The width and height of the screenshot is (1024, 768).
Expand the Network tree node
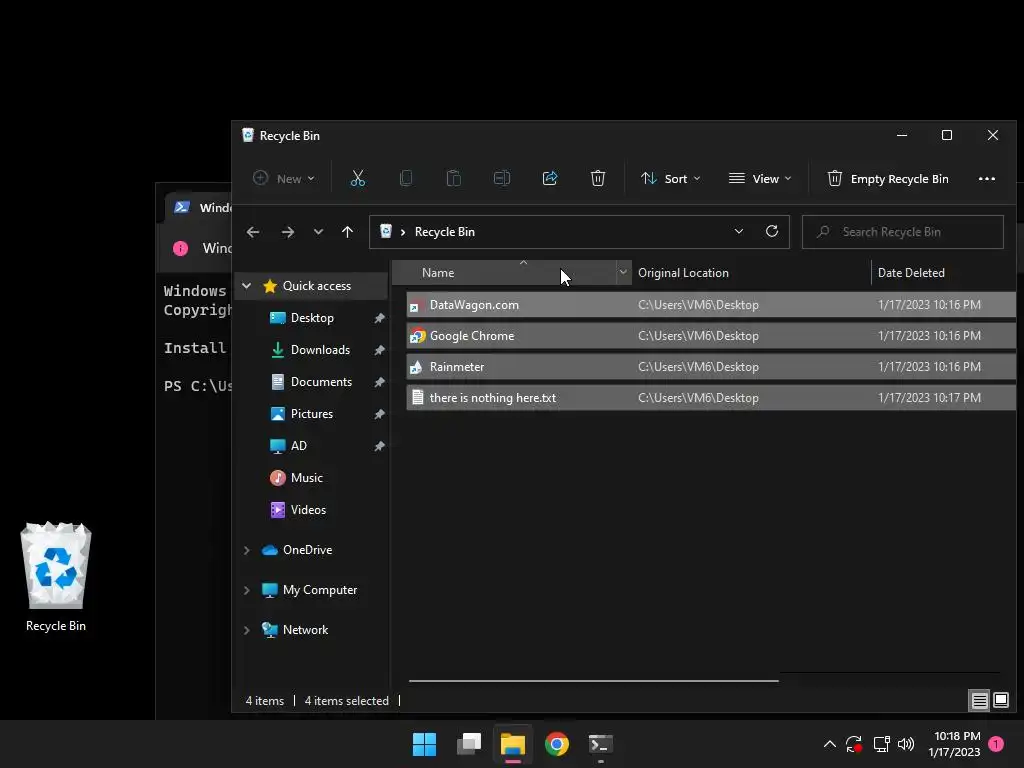(x=247, y=630)
